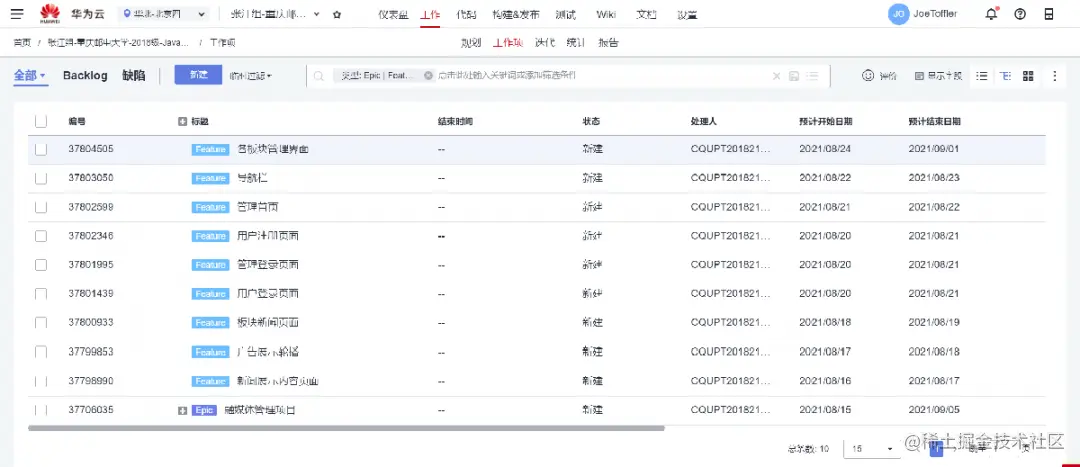Viewport: 1080px width, 467px height.
Task: Switch to the flat list view icon
Action: point(983,76)
